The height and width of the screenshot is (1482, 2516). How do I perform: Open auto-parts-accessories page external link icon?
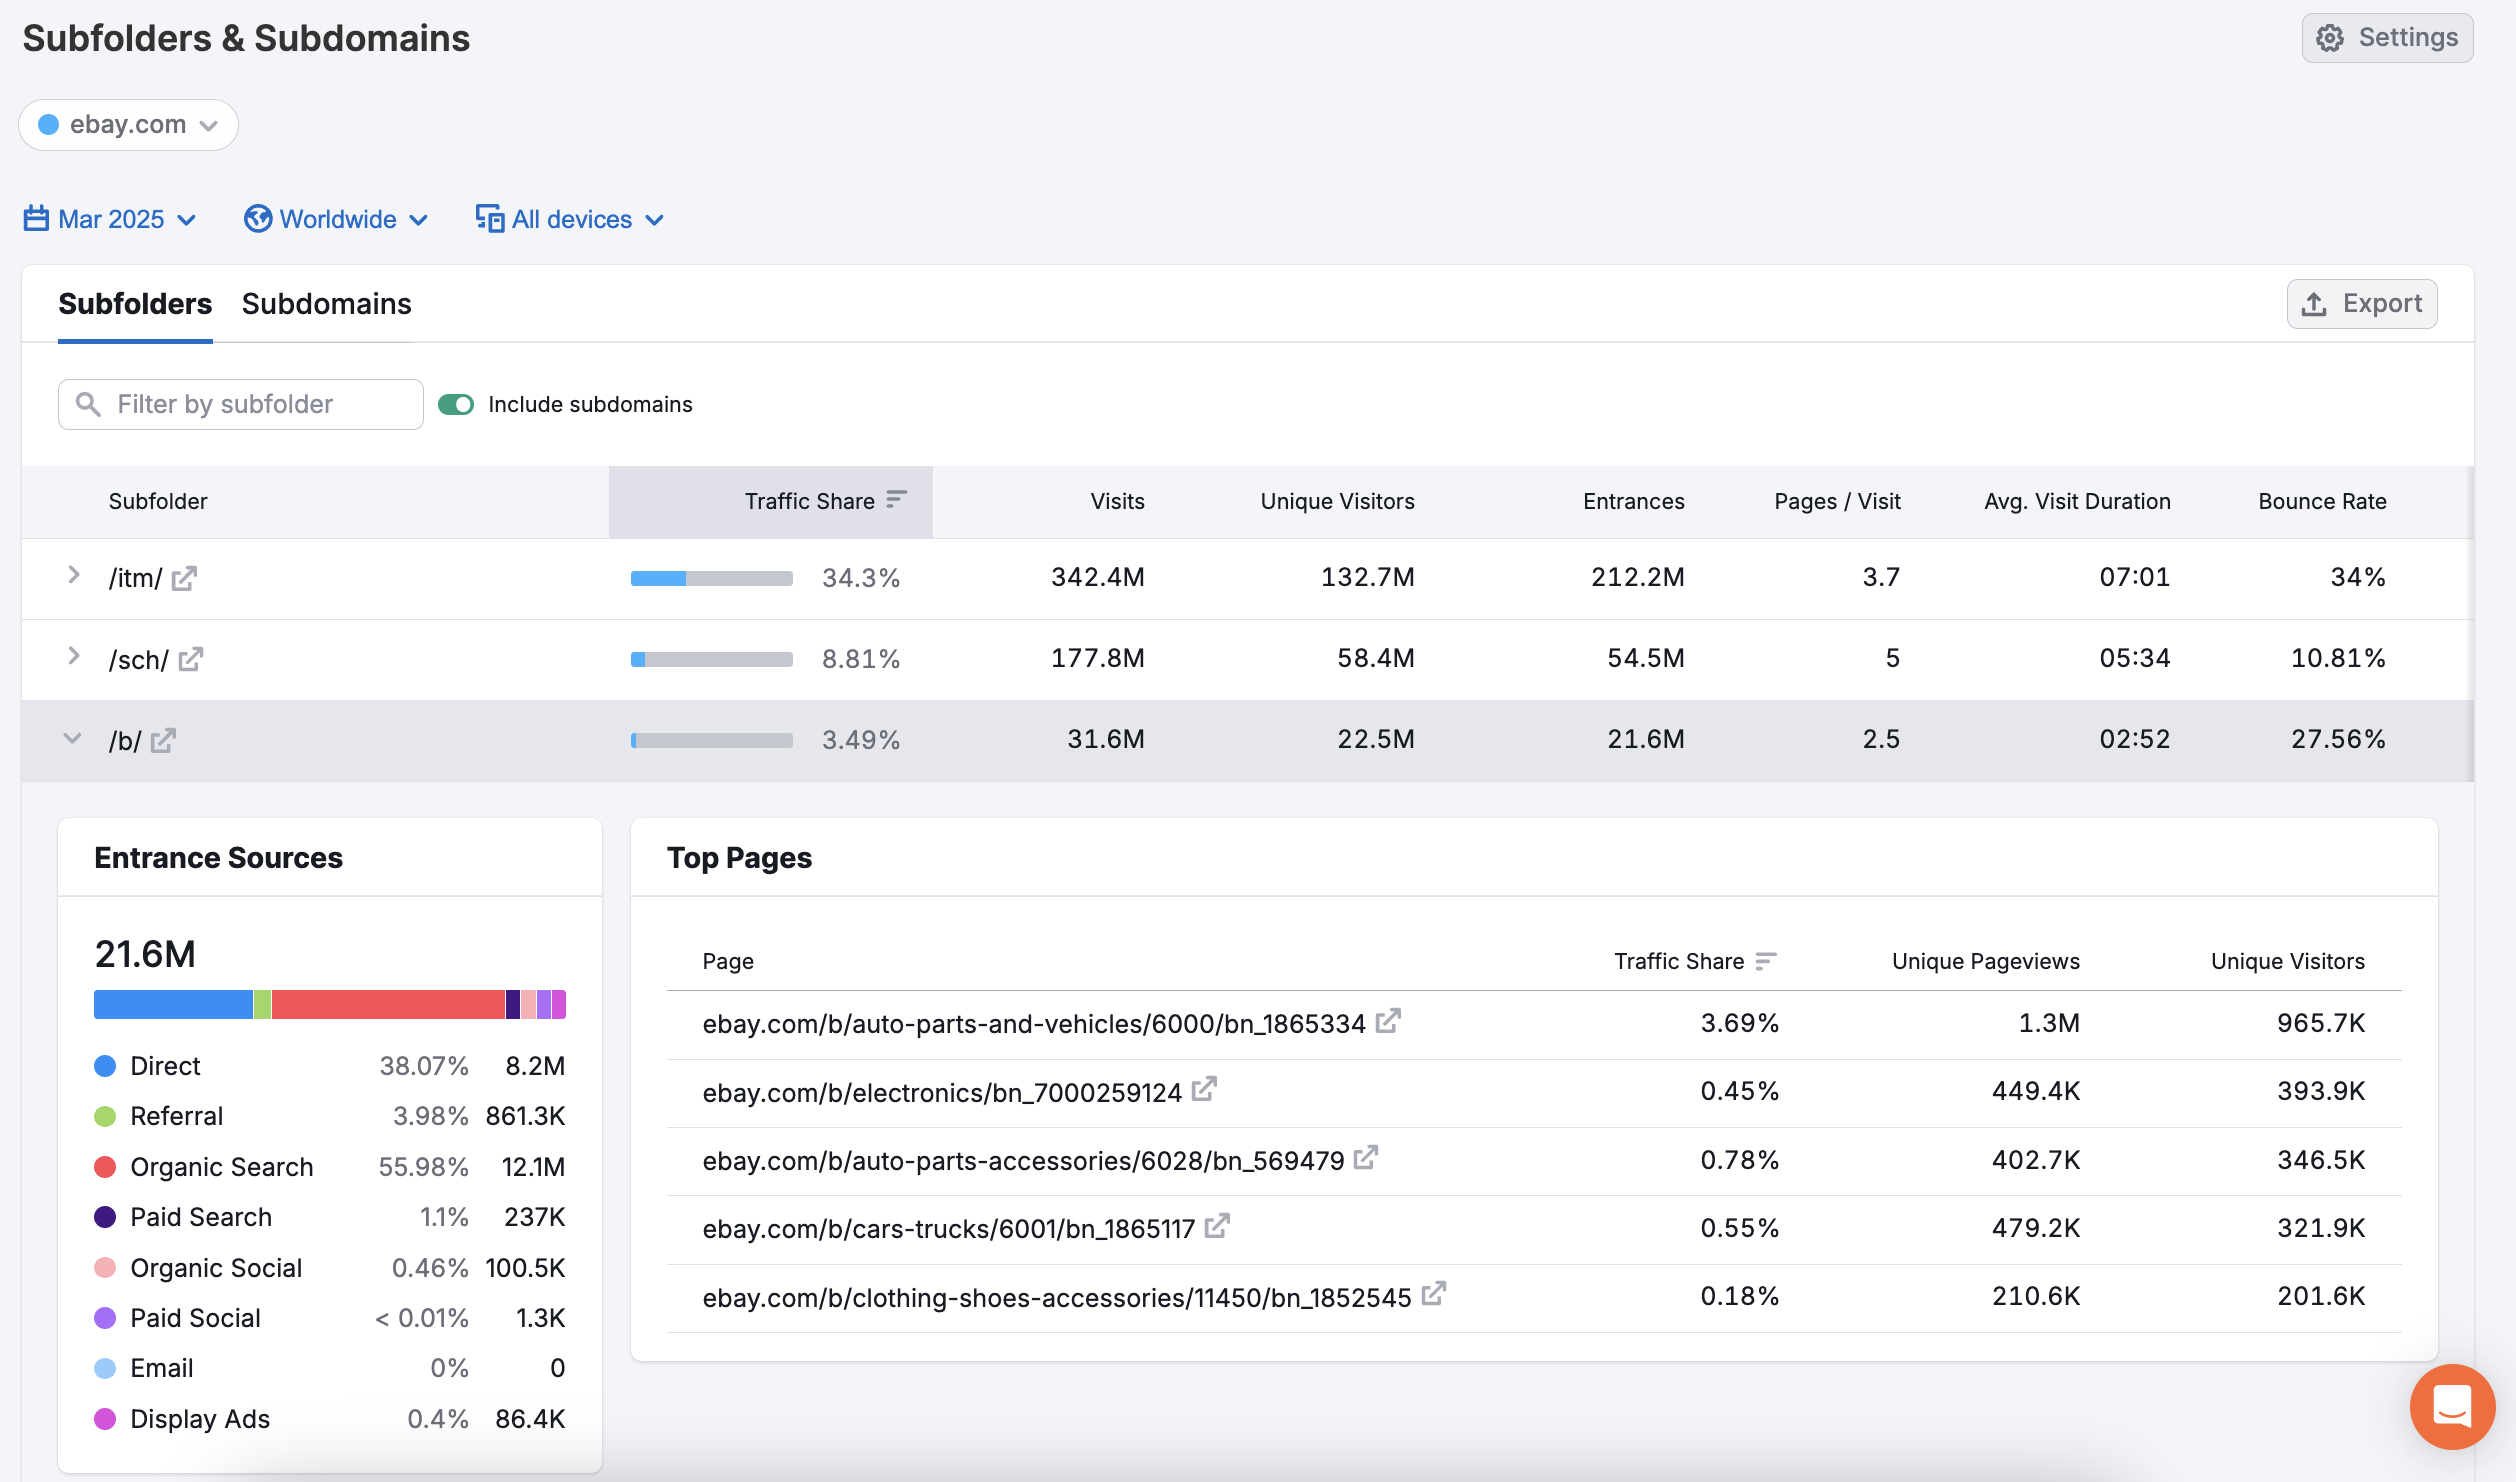pyautogui.click(x=1366, y=1158)
